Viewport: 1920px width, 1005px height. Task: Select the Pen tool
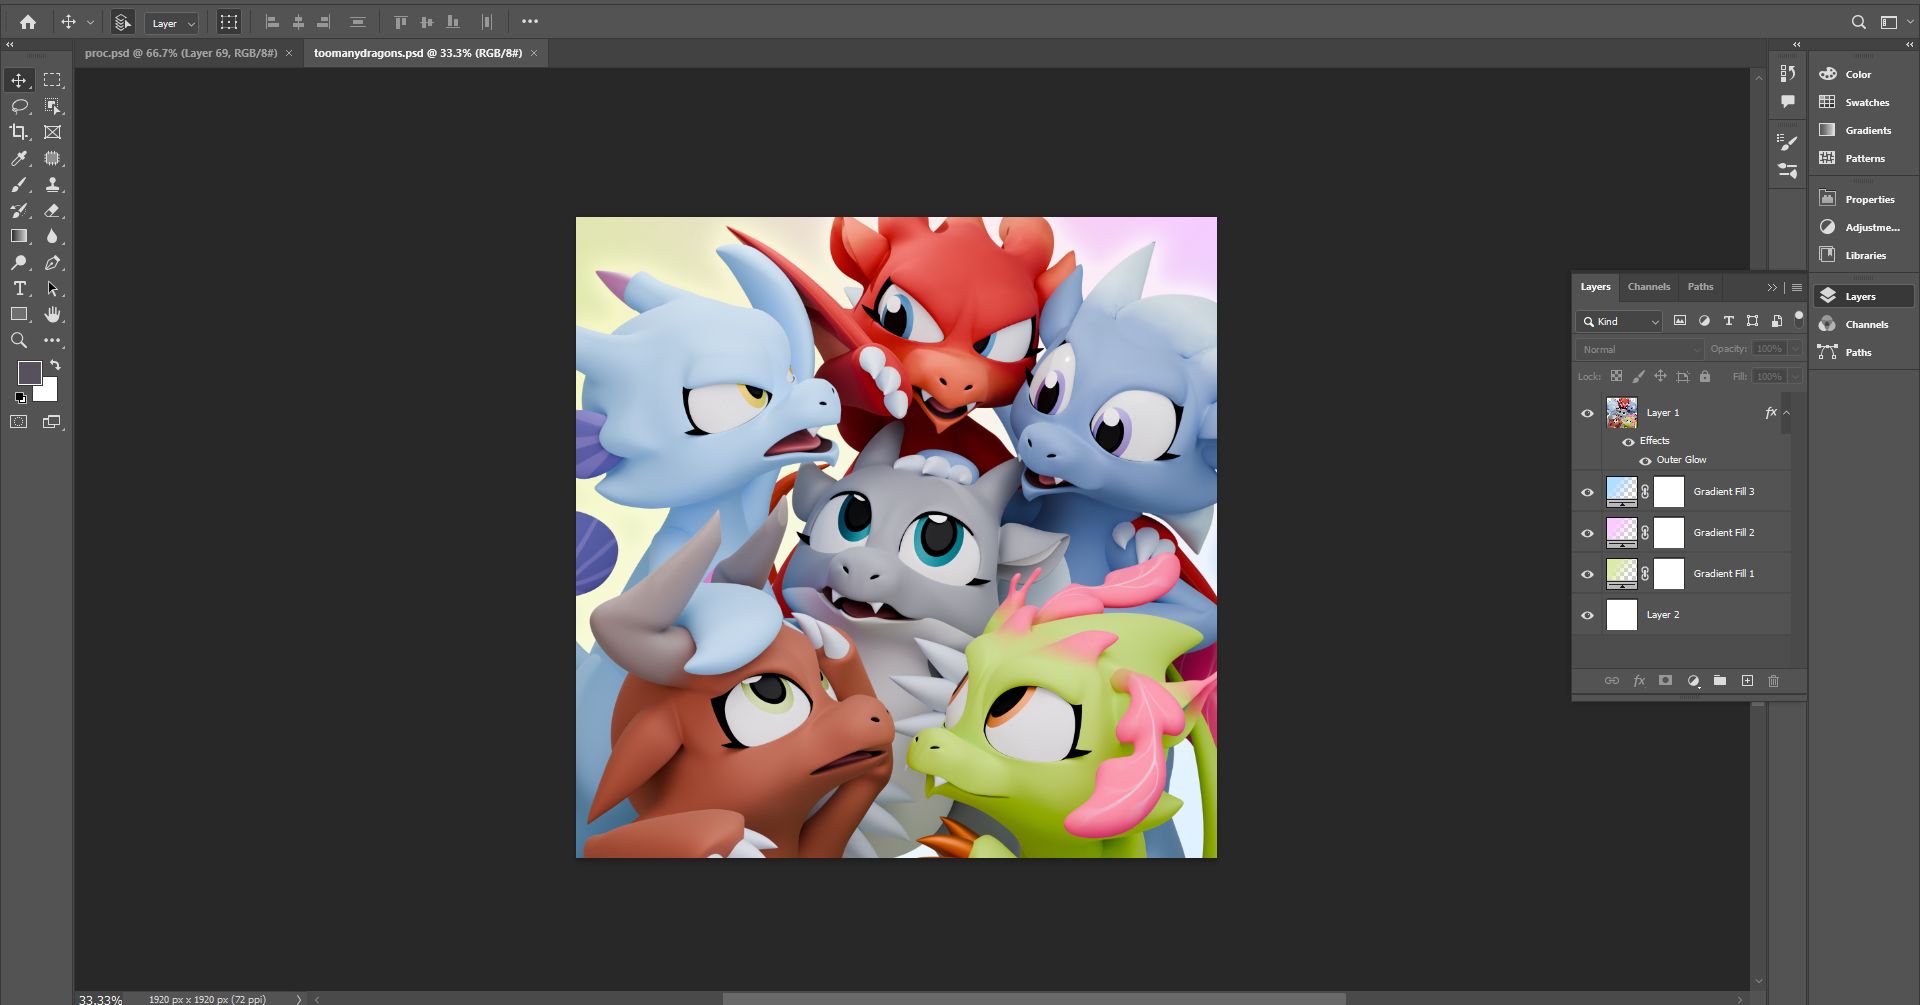[52, 263]
